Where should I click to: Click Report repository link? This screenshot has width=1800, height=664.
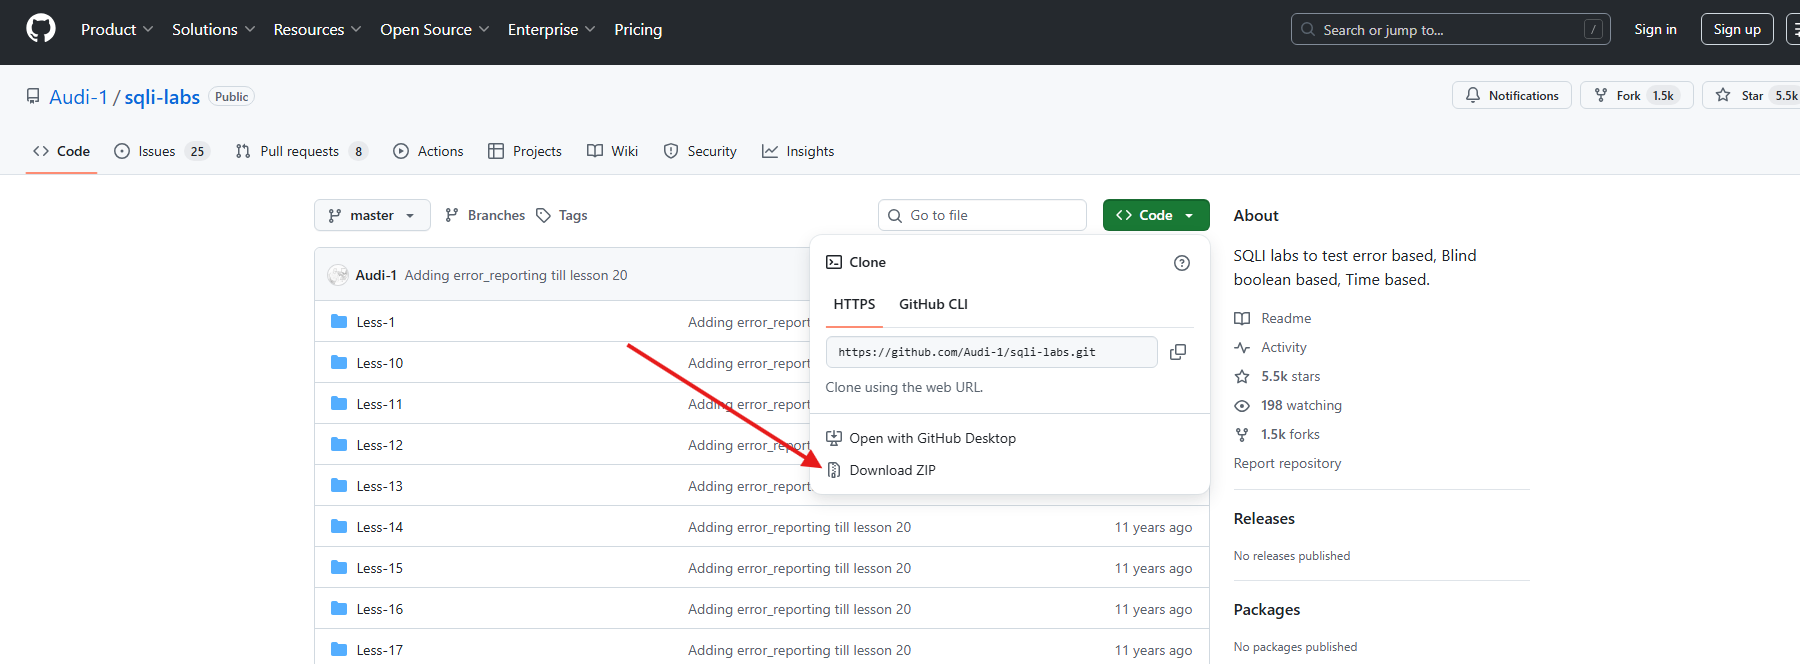(x=1287, y=463)
